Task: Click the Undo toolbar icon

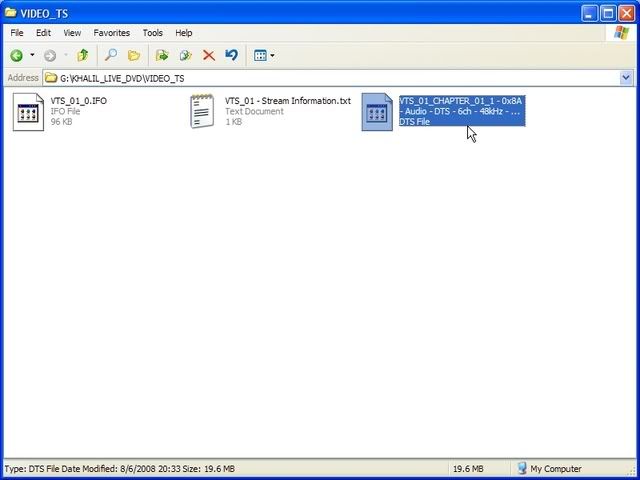Action: 232,56
